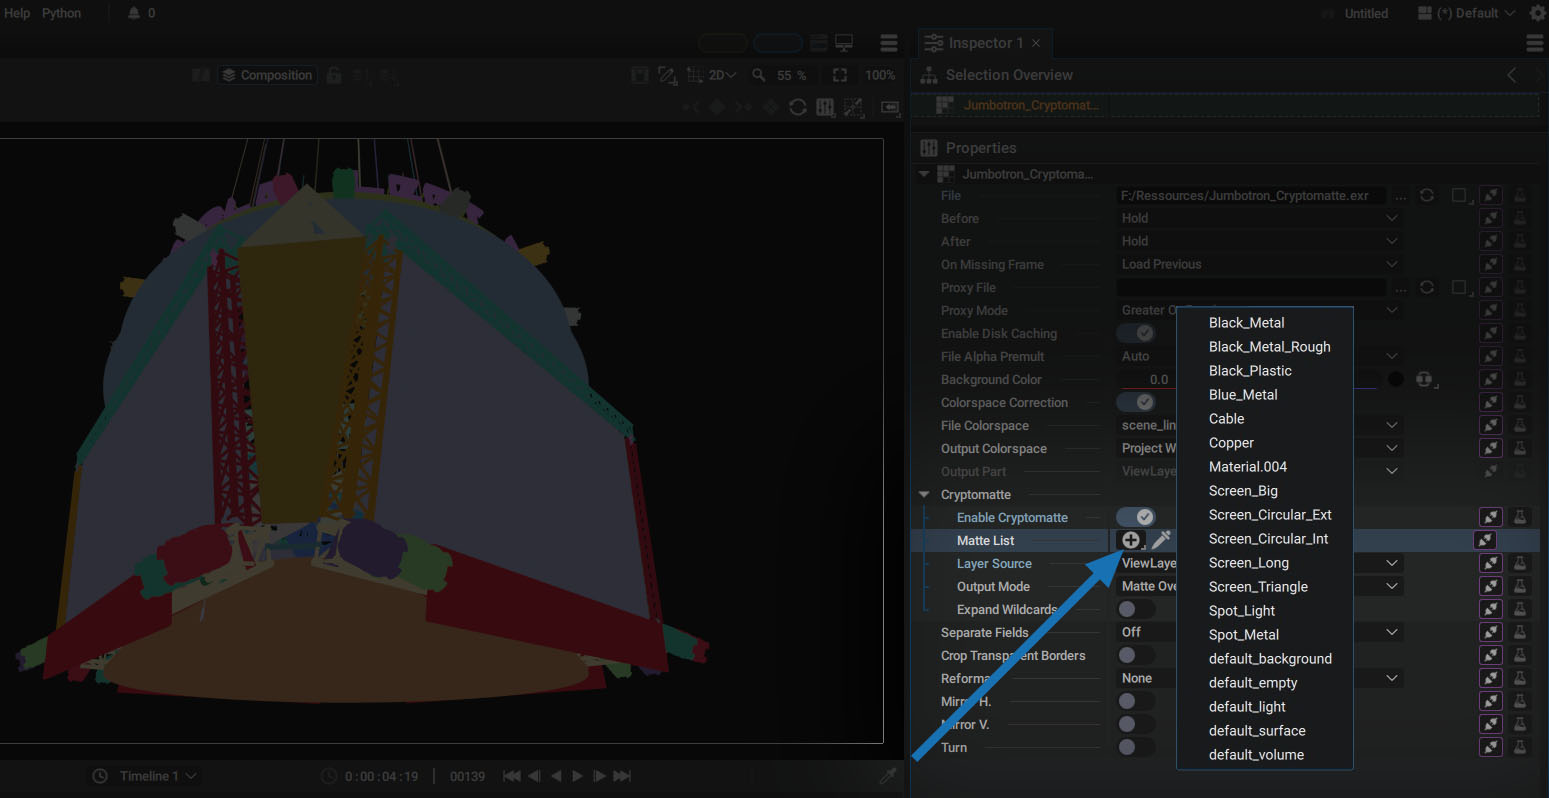The width and height of the screenshot is (1549, 798).
Task: Click the notification bell icon
Action: (x=134, y=13)
